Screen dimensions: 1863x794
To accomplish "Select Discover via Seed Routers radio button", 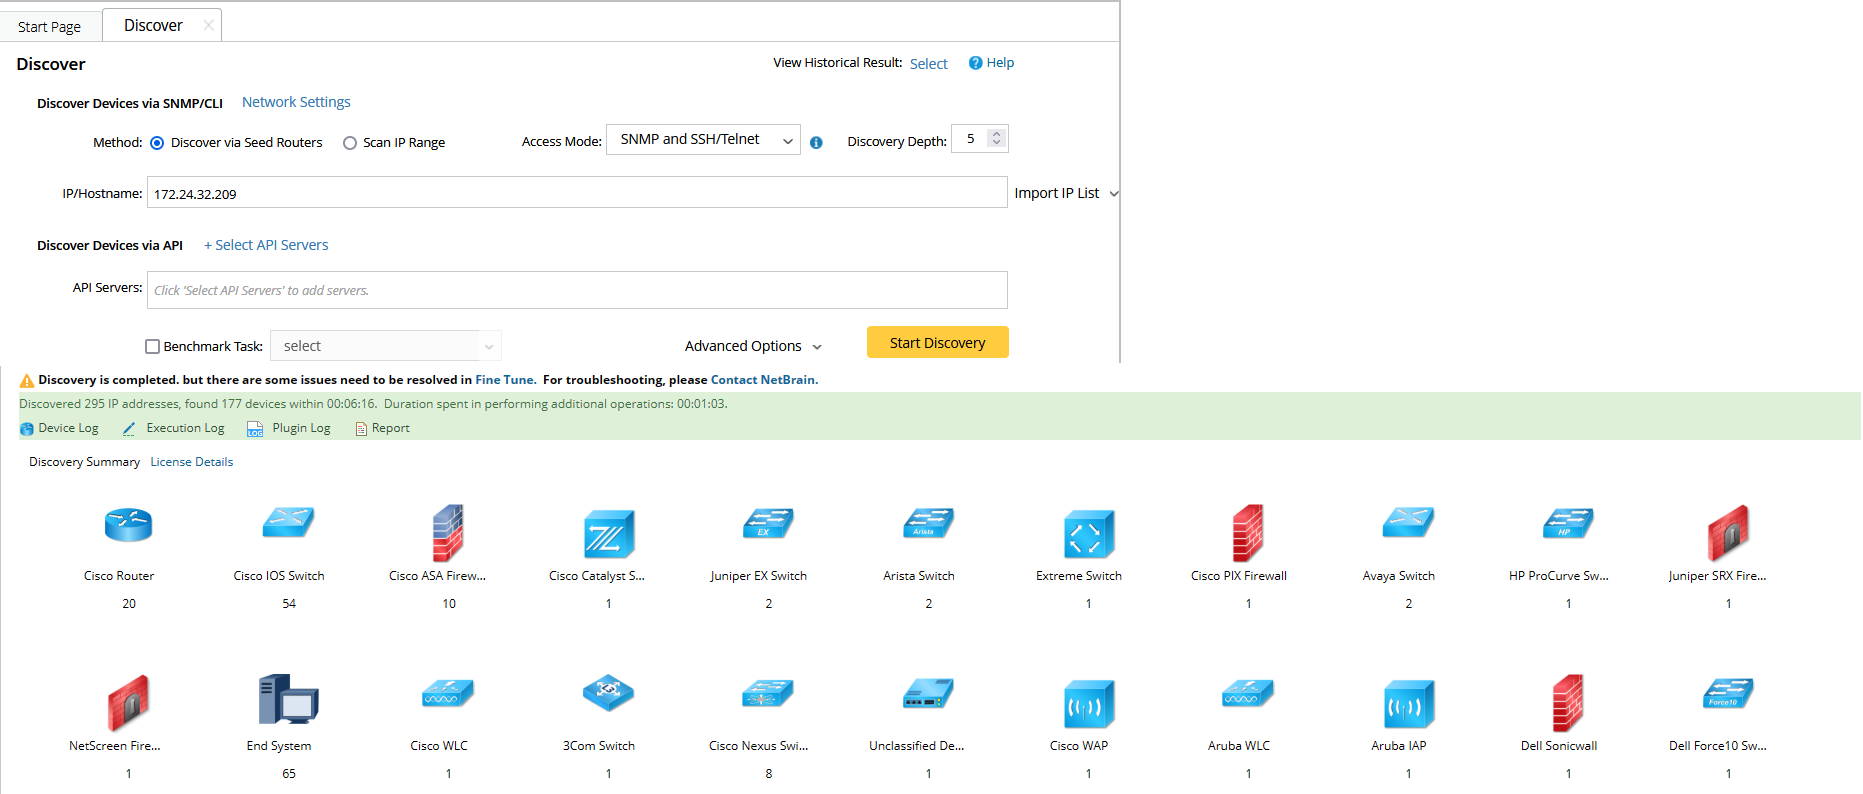I will [x=157, y=143].
